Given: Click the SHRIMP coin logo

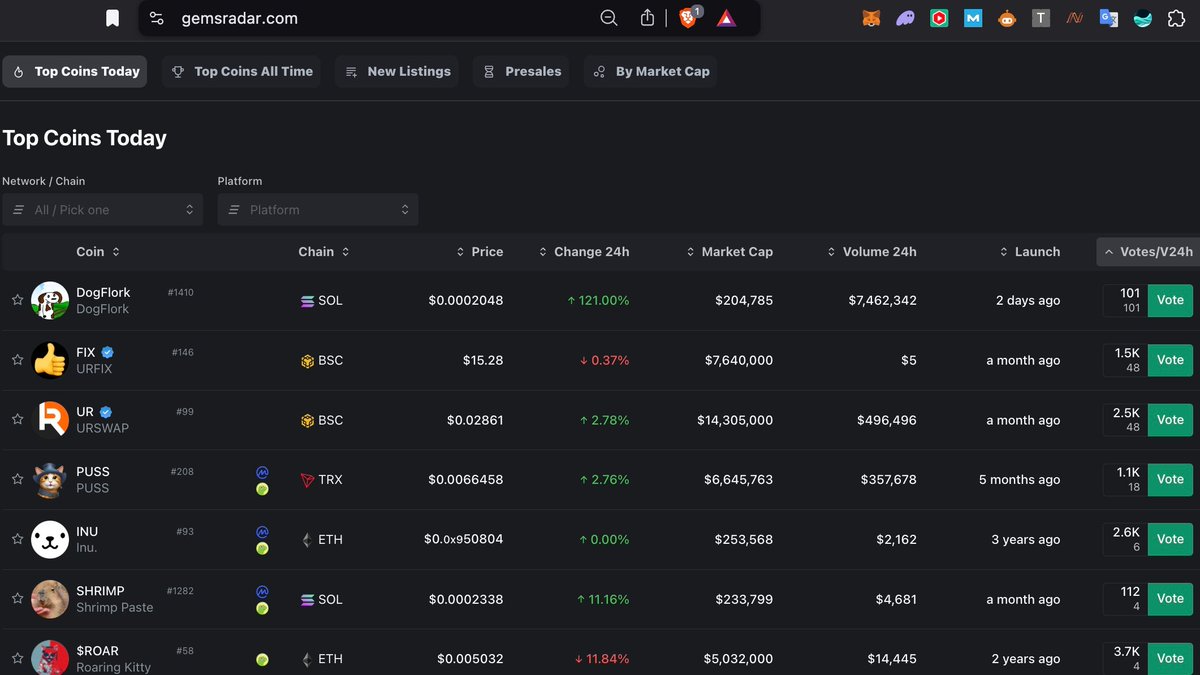Looking at the screenshot, I should tap(50, 599).
